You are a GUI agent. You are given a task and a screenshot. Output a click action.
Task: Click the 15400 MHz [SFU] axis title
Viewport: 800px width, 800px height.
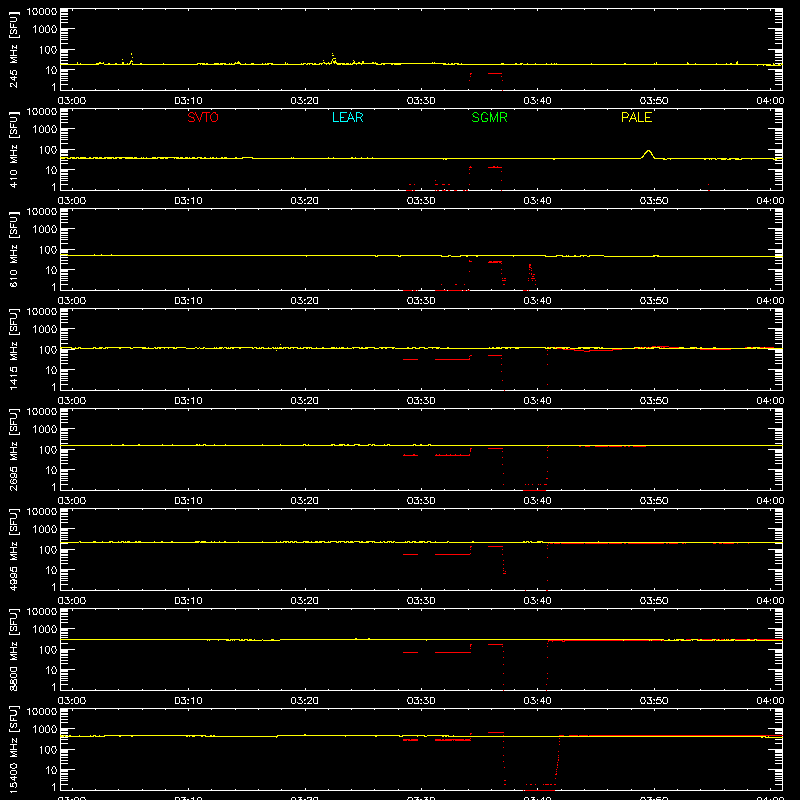(x=13, y=749)
